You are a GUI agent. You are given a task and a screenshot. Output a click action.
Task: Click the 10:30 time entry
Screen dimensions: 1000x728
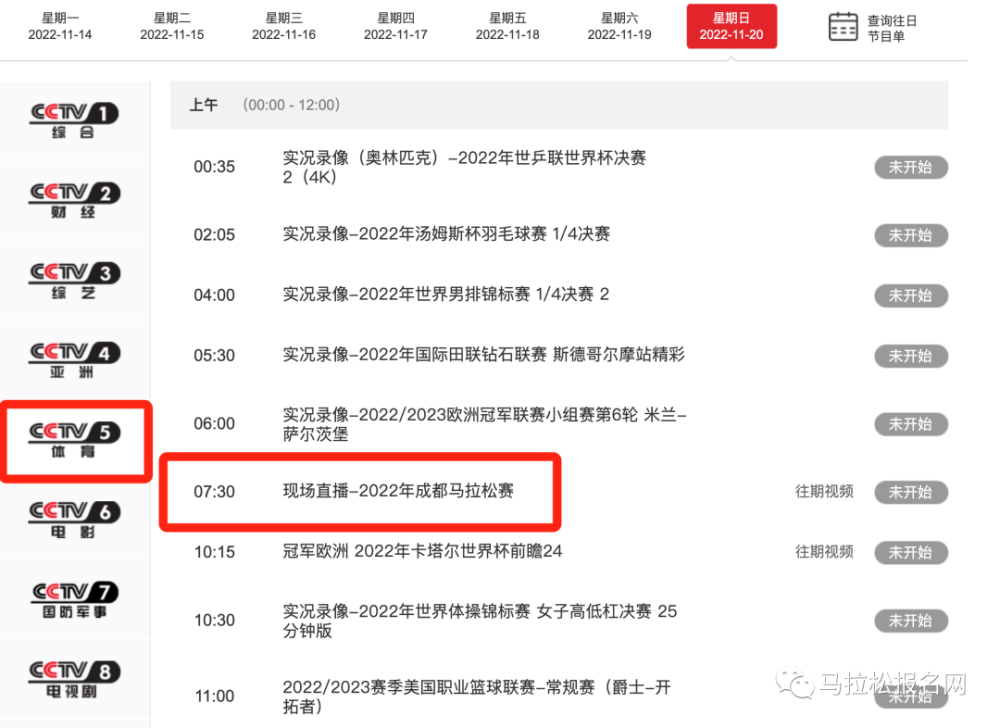click(x=214, y=620)
